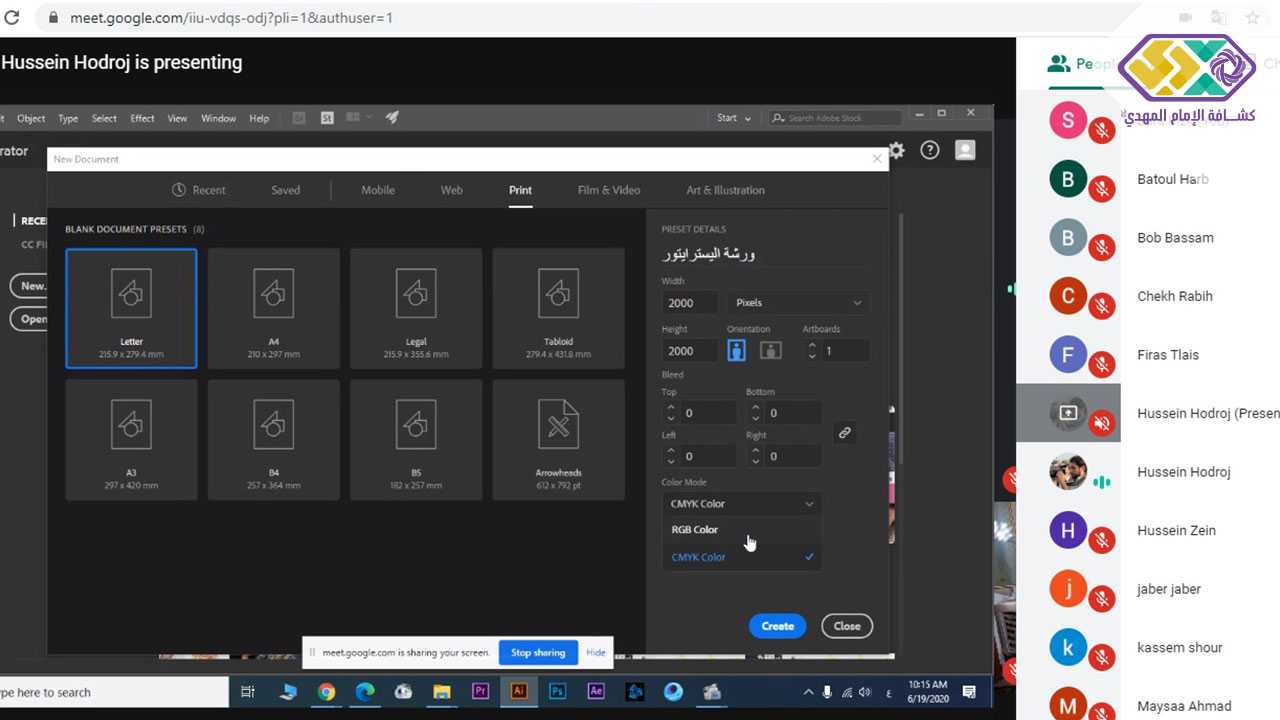Click the Width input field
Screen dimensions: 1280x720
tap(689, 303)
